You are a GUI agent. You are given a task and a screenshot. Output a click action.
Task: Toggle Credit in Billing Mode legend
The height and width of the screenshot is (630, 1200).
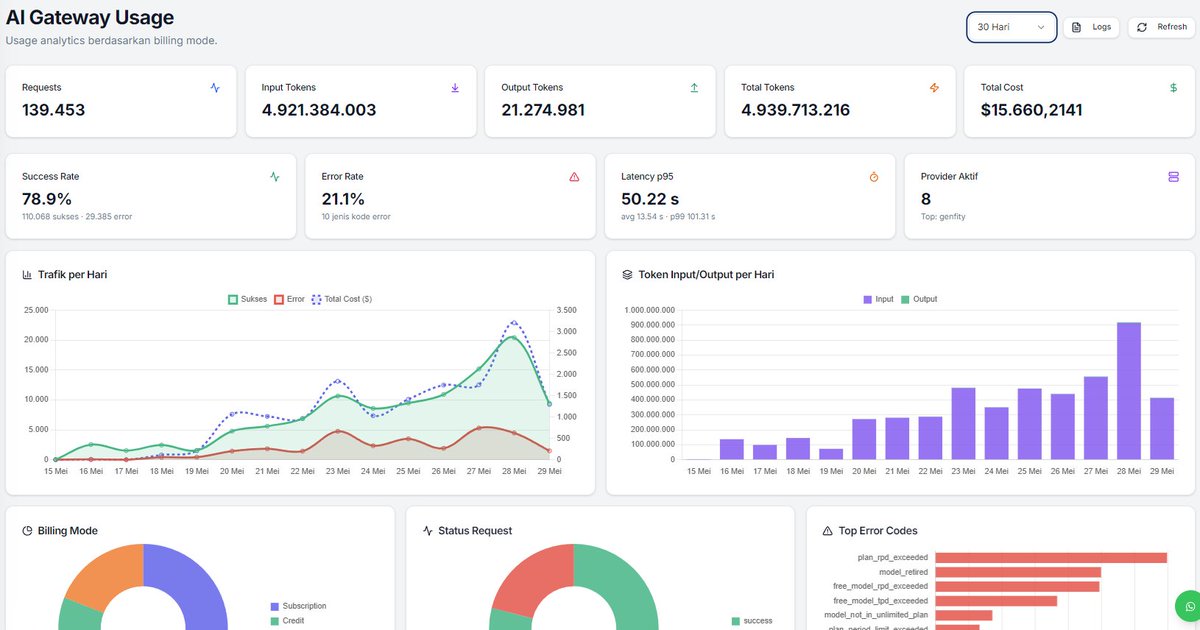287,621
